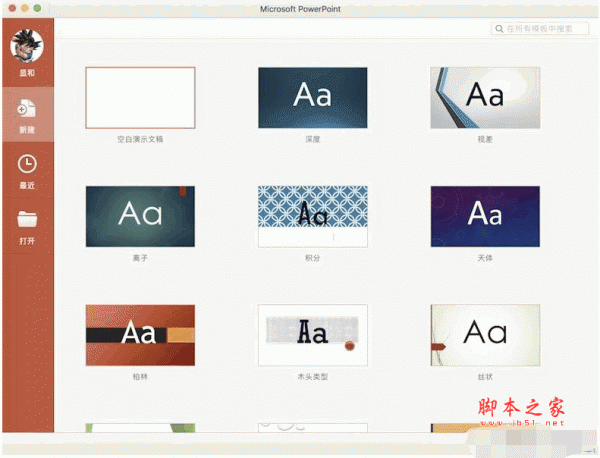Click the 天体 template name label
This screenshot has height=458, width=600.
[485, 258]
